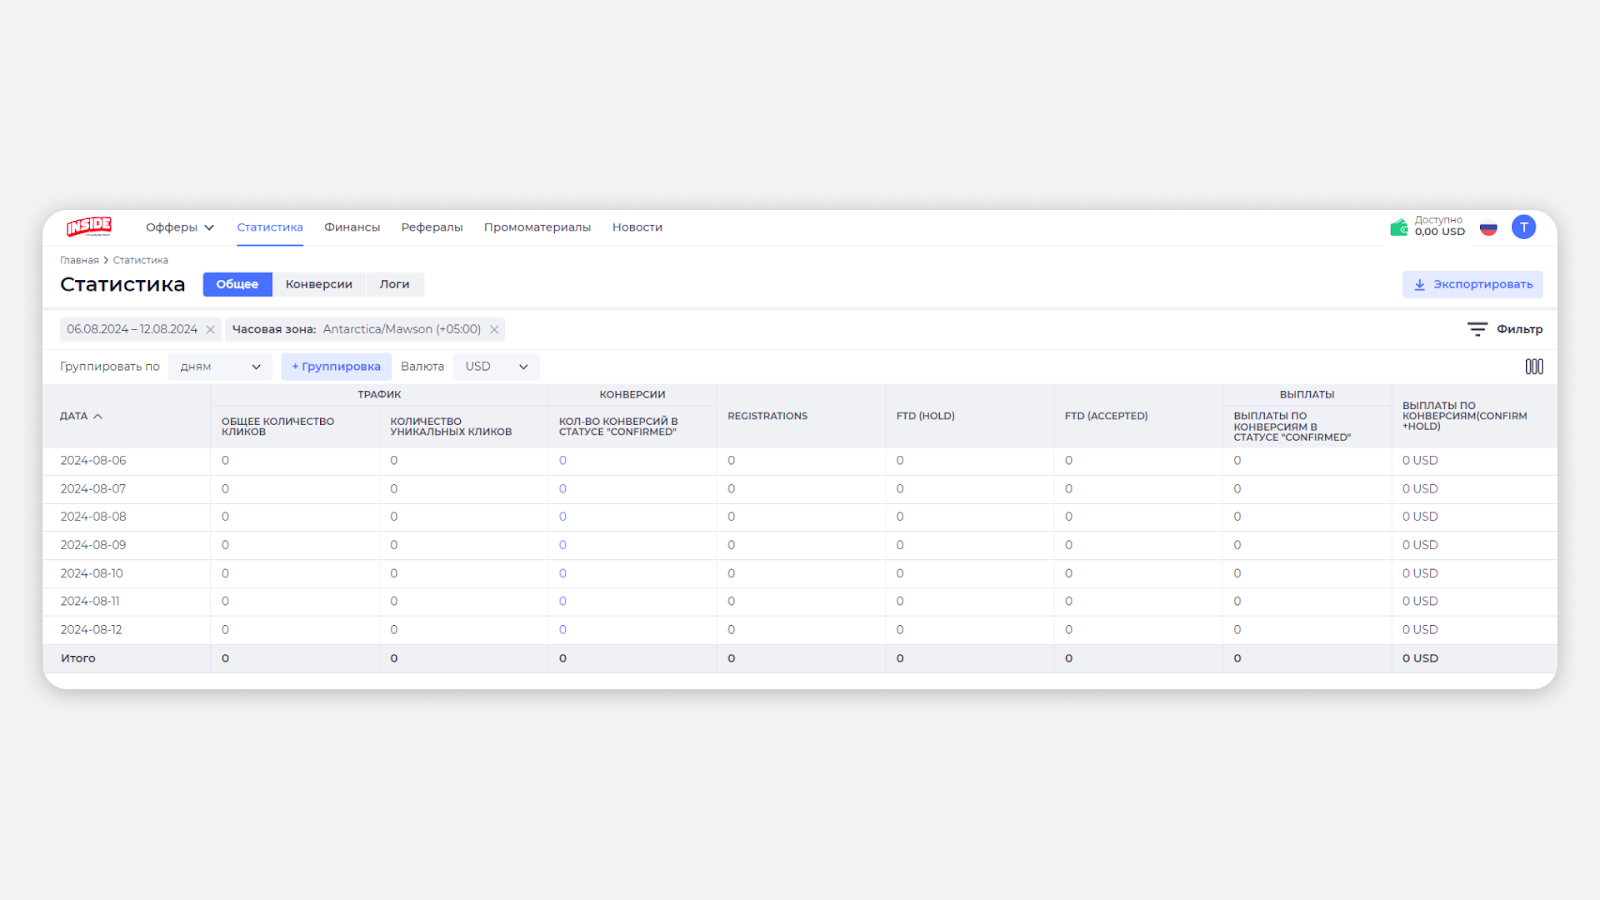Open the group-by дням dropdown
The width and height of the screenshot is (1600, 900).
[220, 367]
